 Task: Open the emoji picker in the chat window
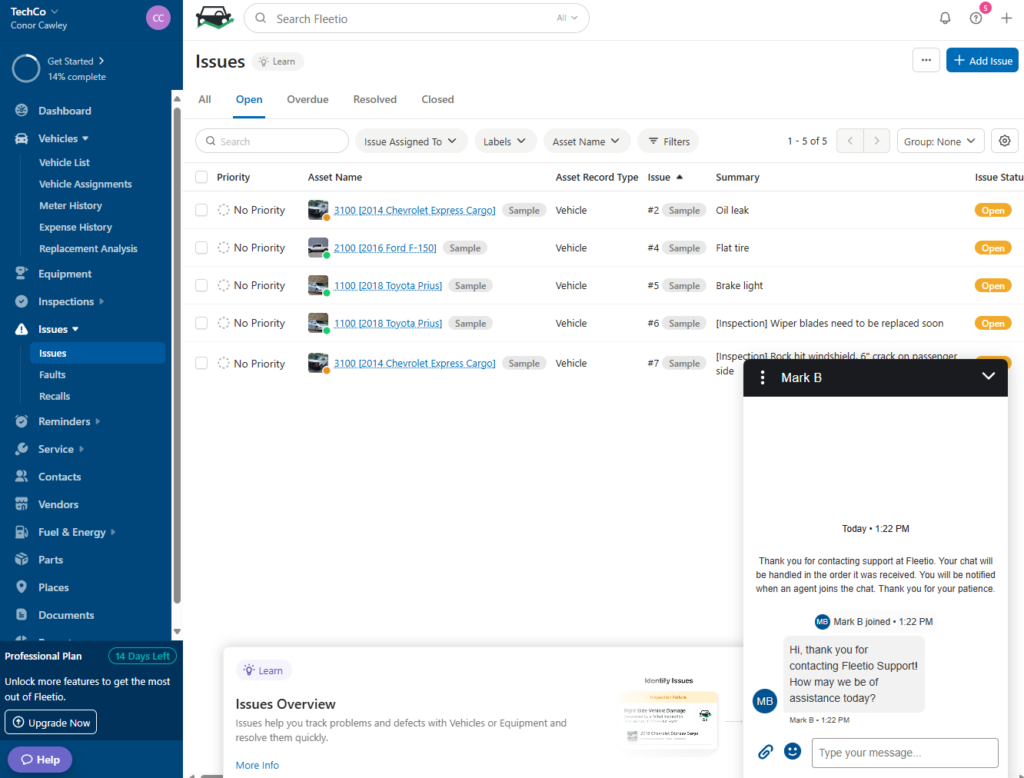[x=792, y=751]
